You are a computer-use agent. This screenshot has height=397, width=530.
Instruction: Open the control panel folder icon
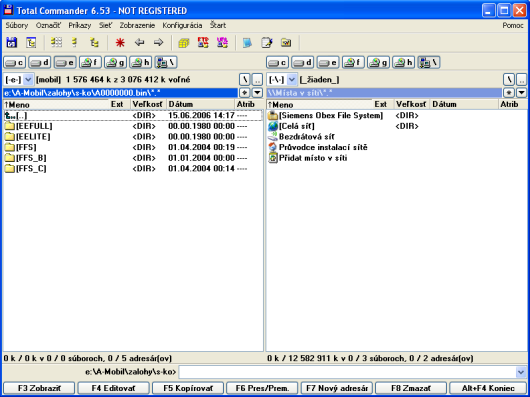(x=286, y=43)
